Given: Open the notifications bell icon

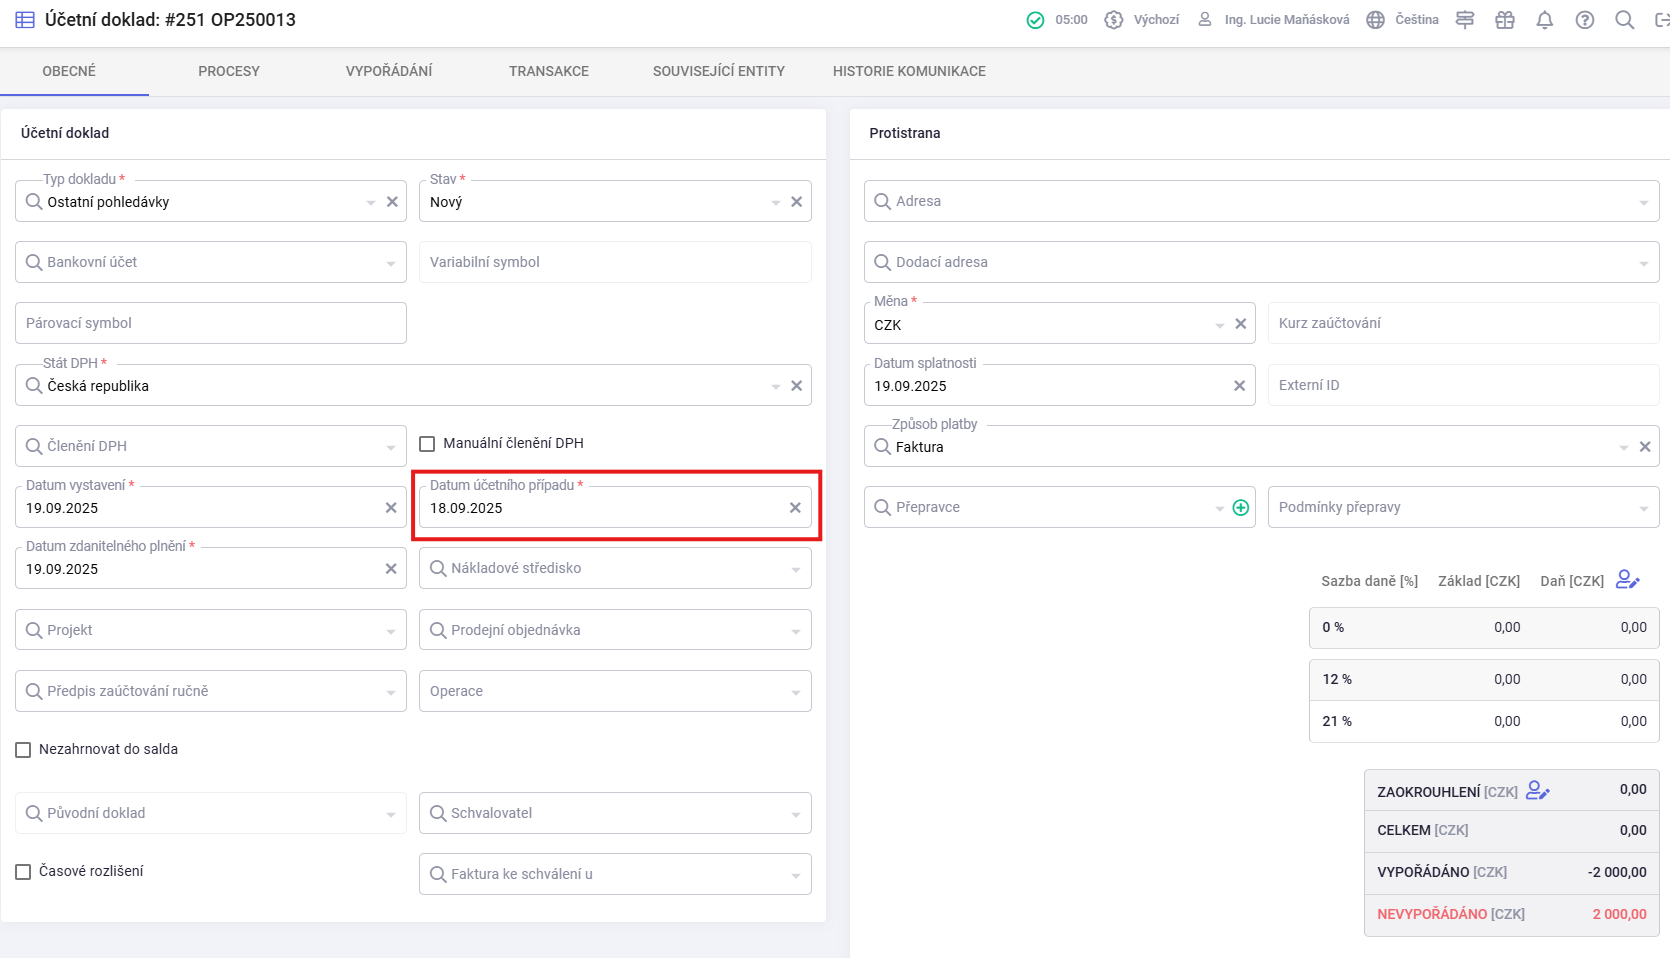Looking at the screenshot, I should coord(1545,20).
